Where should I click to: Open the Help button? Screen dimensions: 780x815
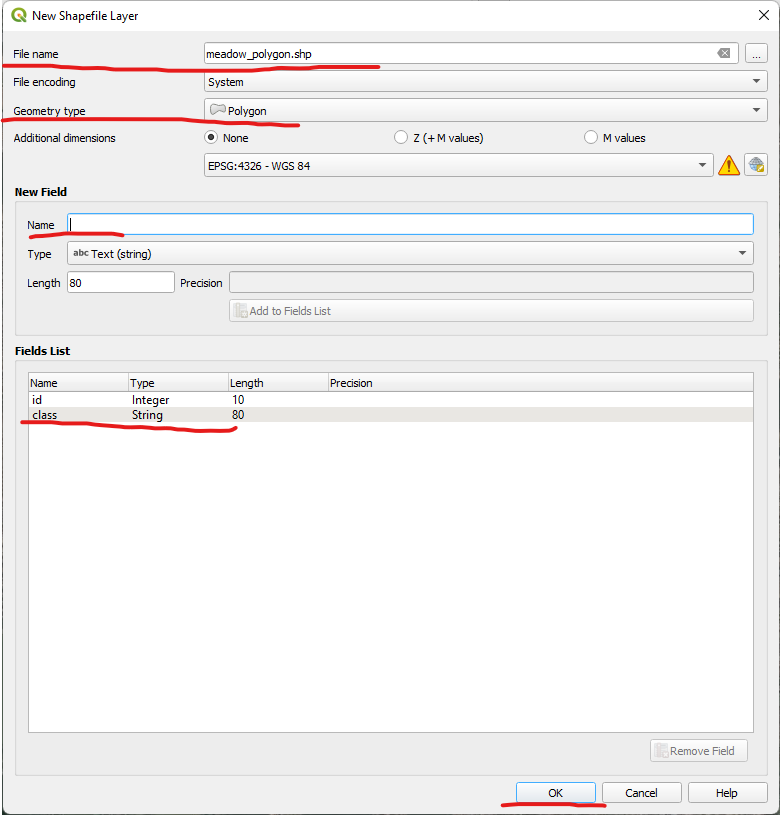click(x=727, y=793)
